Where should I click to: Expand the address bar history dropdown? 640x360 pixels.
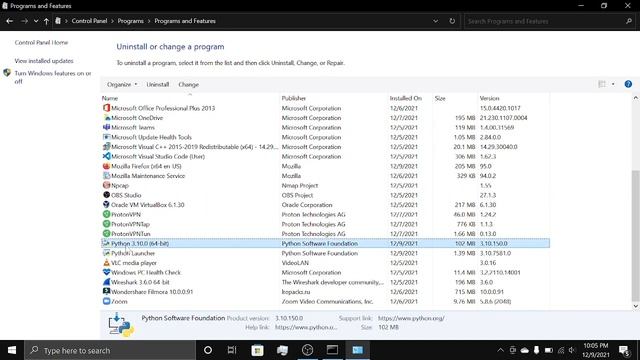click(x=436, y=21)
